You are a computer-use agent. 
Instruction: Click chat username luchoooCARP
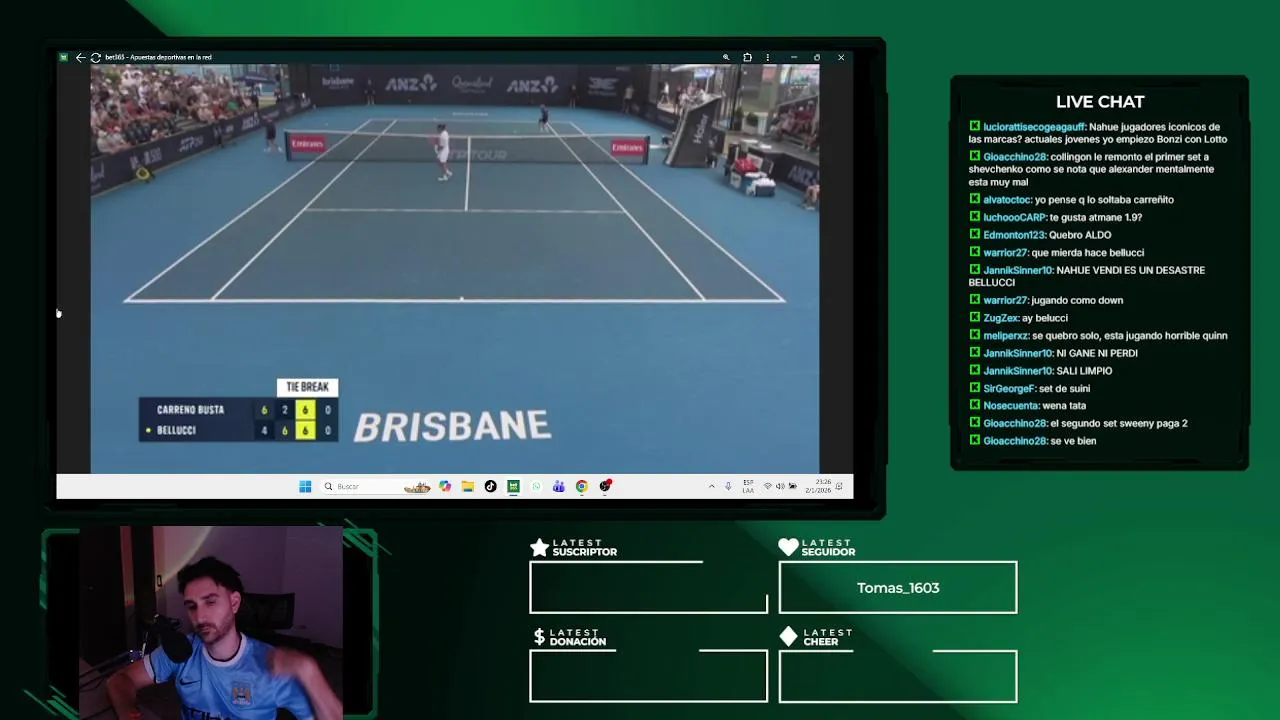[1014, 217]
